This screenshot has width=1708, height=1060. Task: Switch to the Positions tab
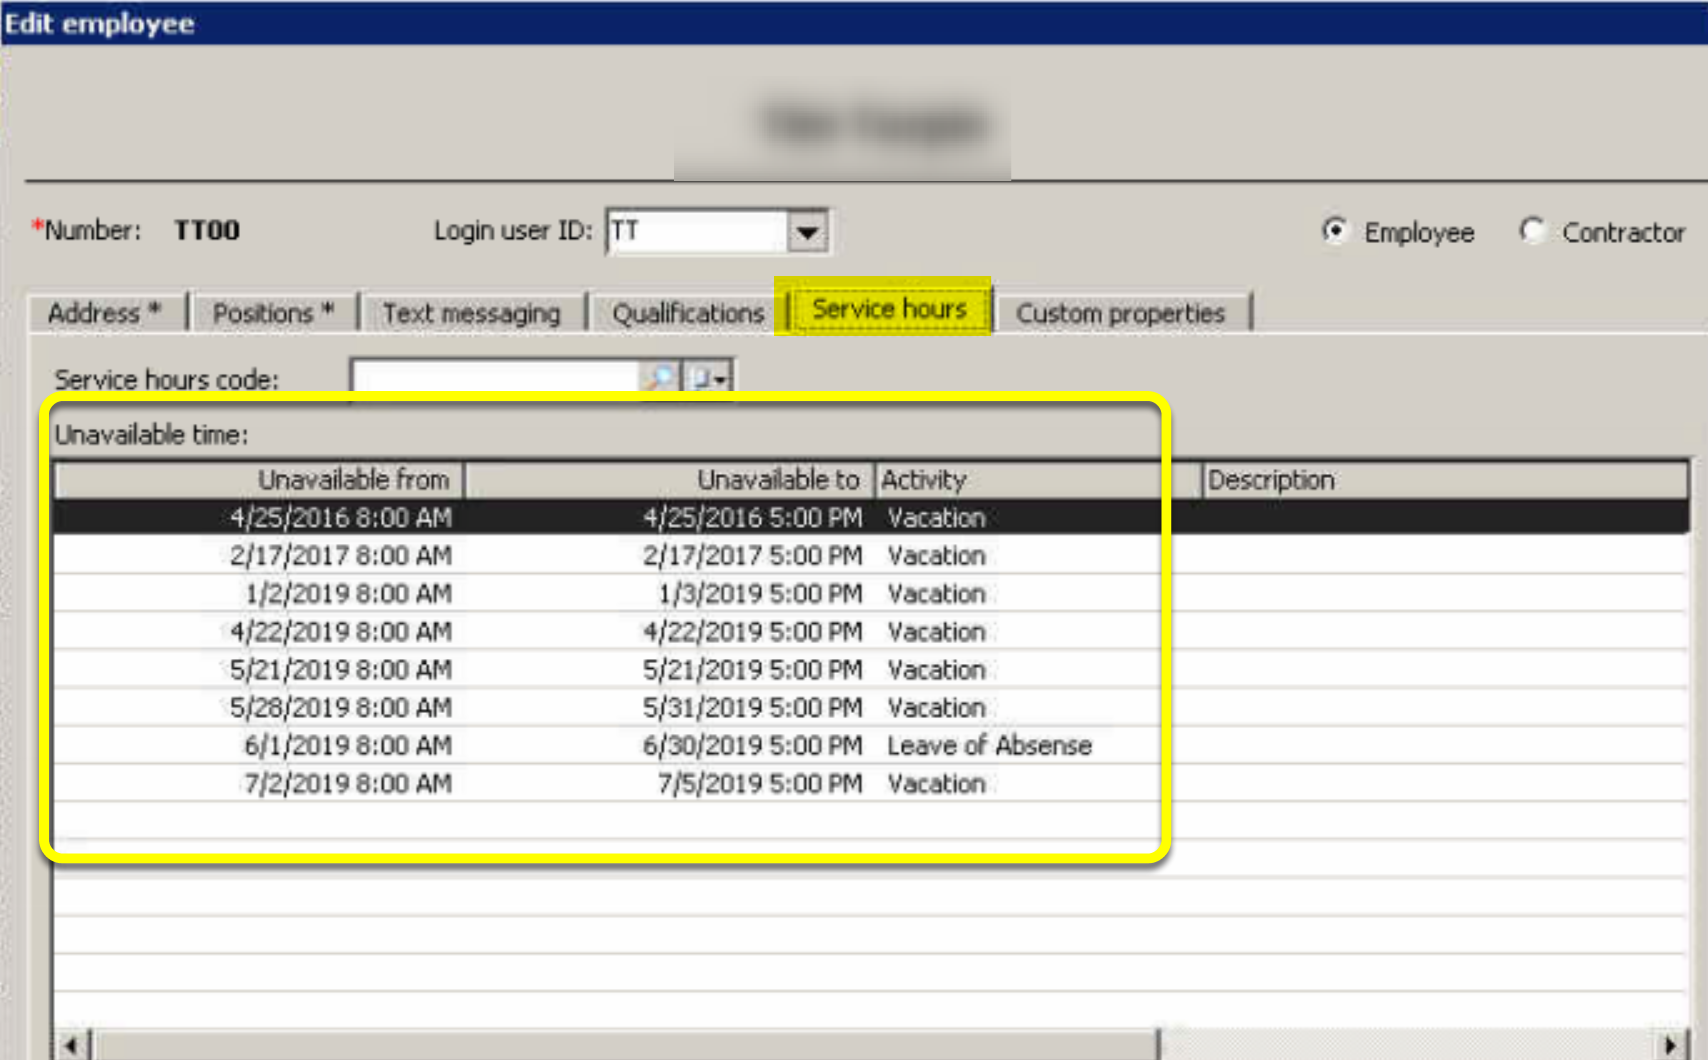273,313
